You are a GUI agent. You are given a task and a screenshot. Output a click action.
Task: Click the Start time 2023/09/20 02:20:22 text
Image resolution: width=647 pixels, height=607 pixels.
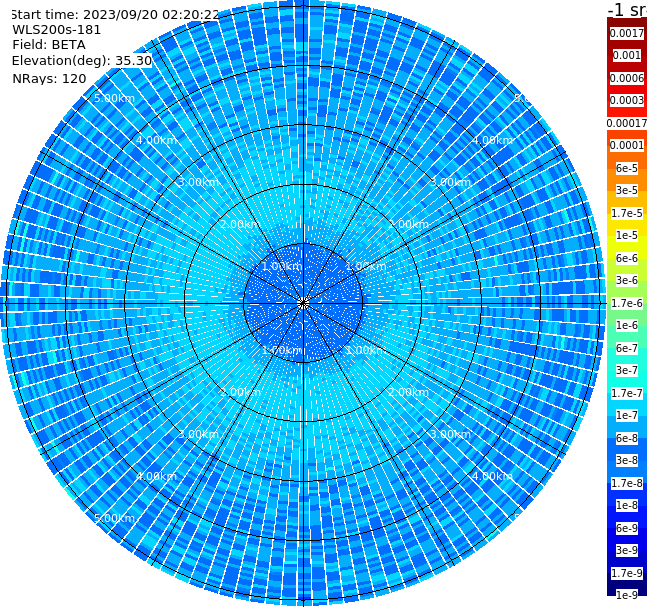(x=115, y=14)
